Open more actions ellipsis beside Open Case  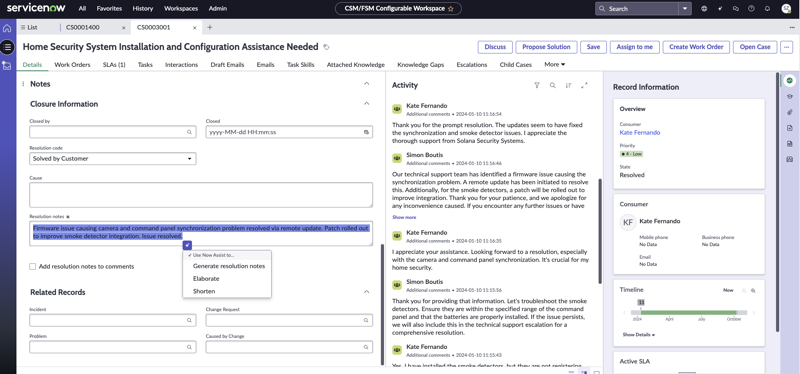tap(786, 47)
